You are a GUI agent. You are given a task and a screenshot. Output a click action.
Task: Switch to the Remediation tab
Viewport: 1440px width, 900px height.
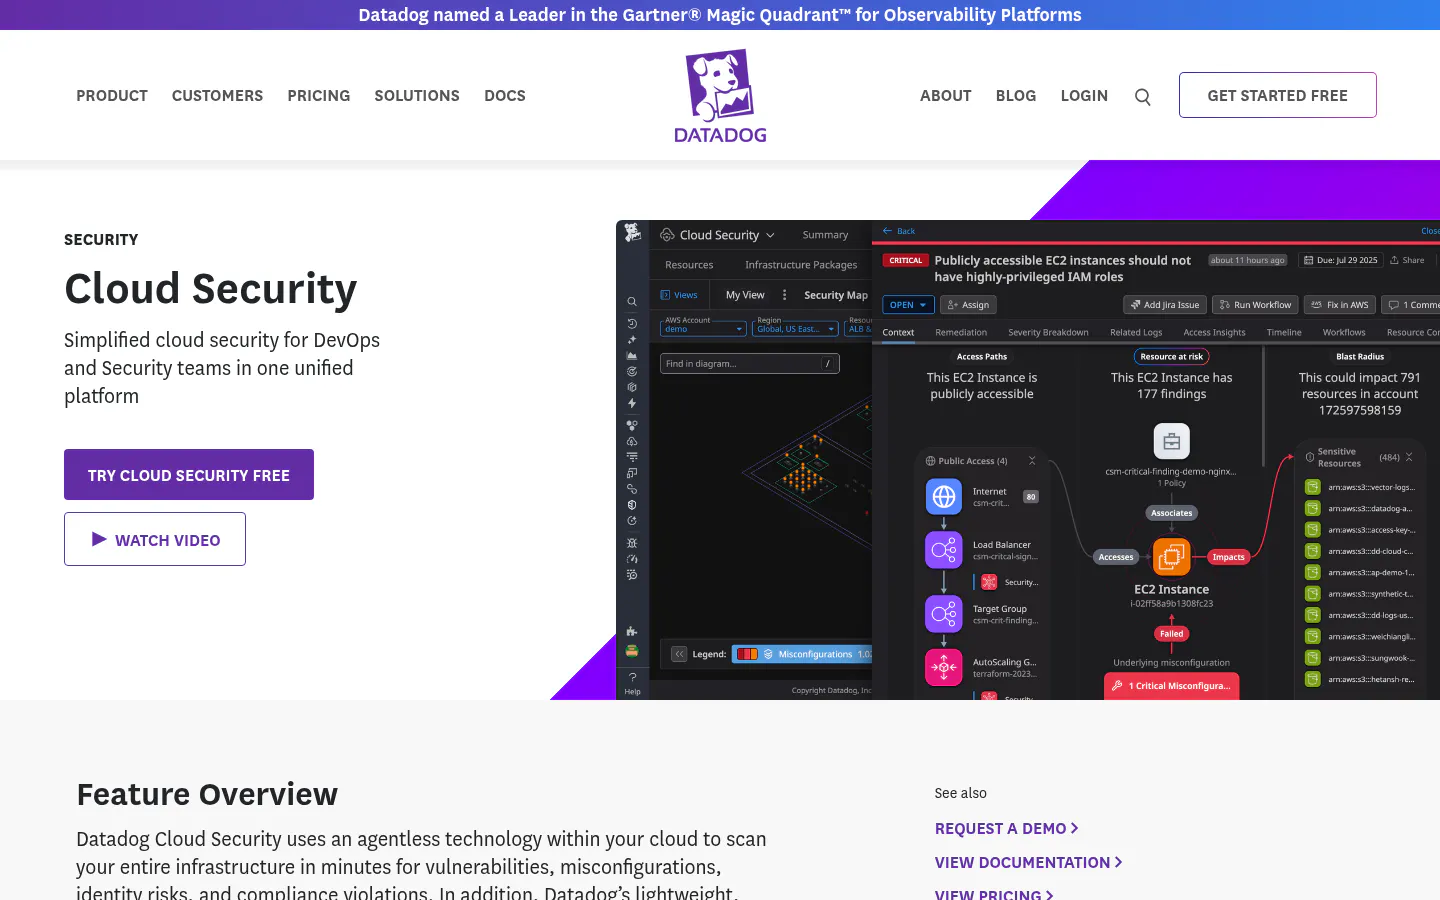tap(961, 332)
